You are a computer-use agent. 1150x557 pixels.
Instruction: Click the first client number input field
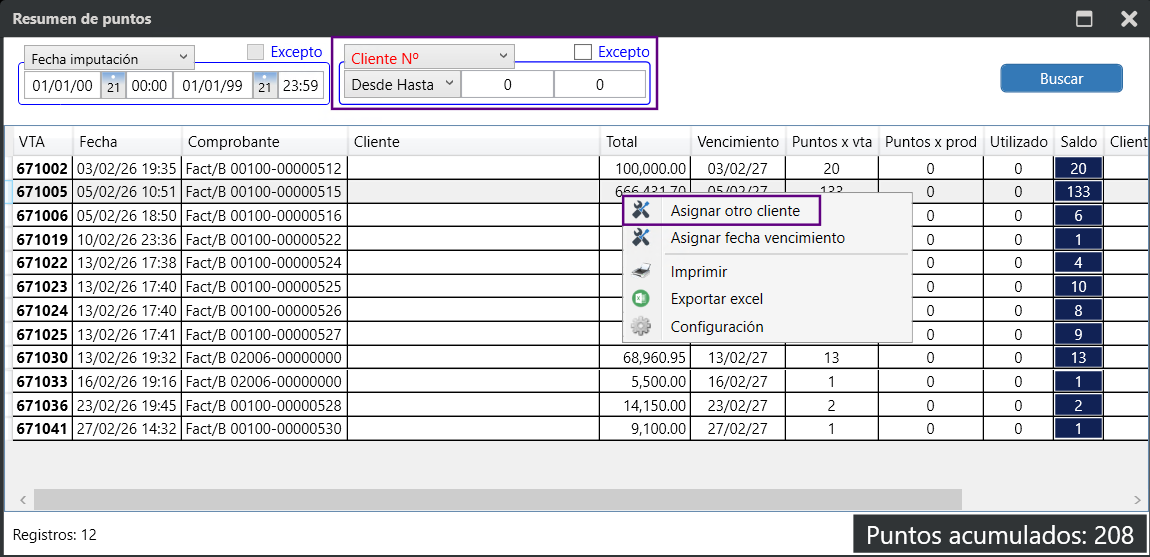(507, 85)
